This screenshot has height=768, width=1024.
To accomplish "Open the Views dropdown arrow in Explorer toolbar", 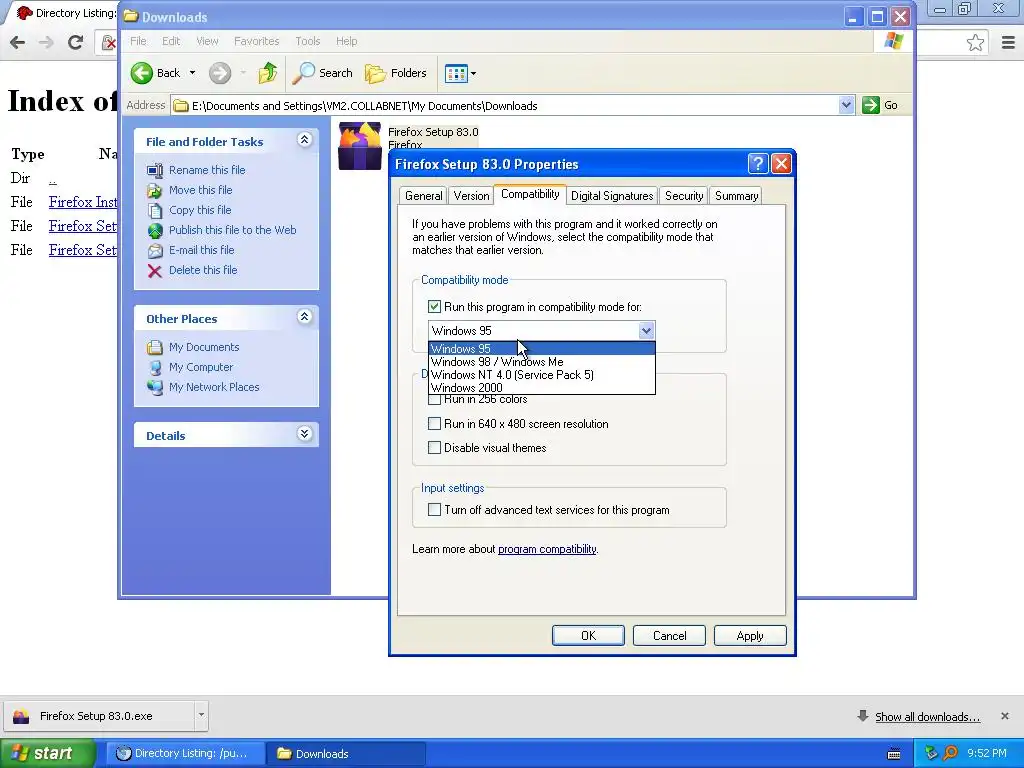I will pos(473,74).
